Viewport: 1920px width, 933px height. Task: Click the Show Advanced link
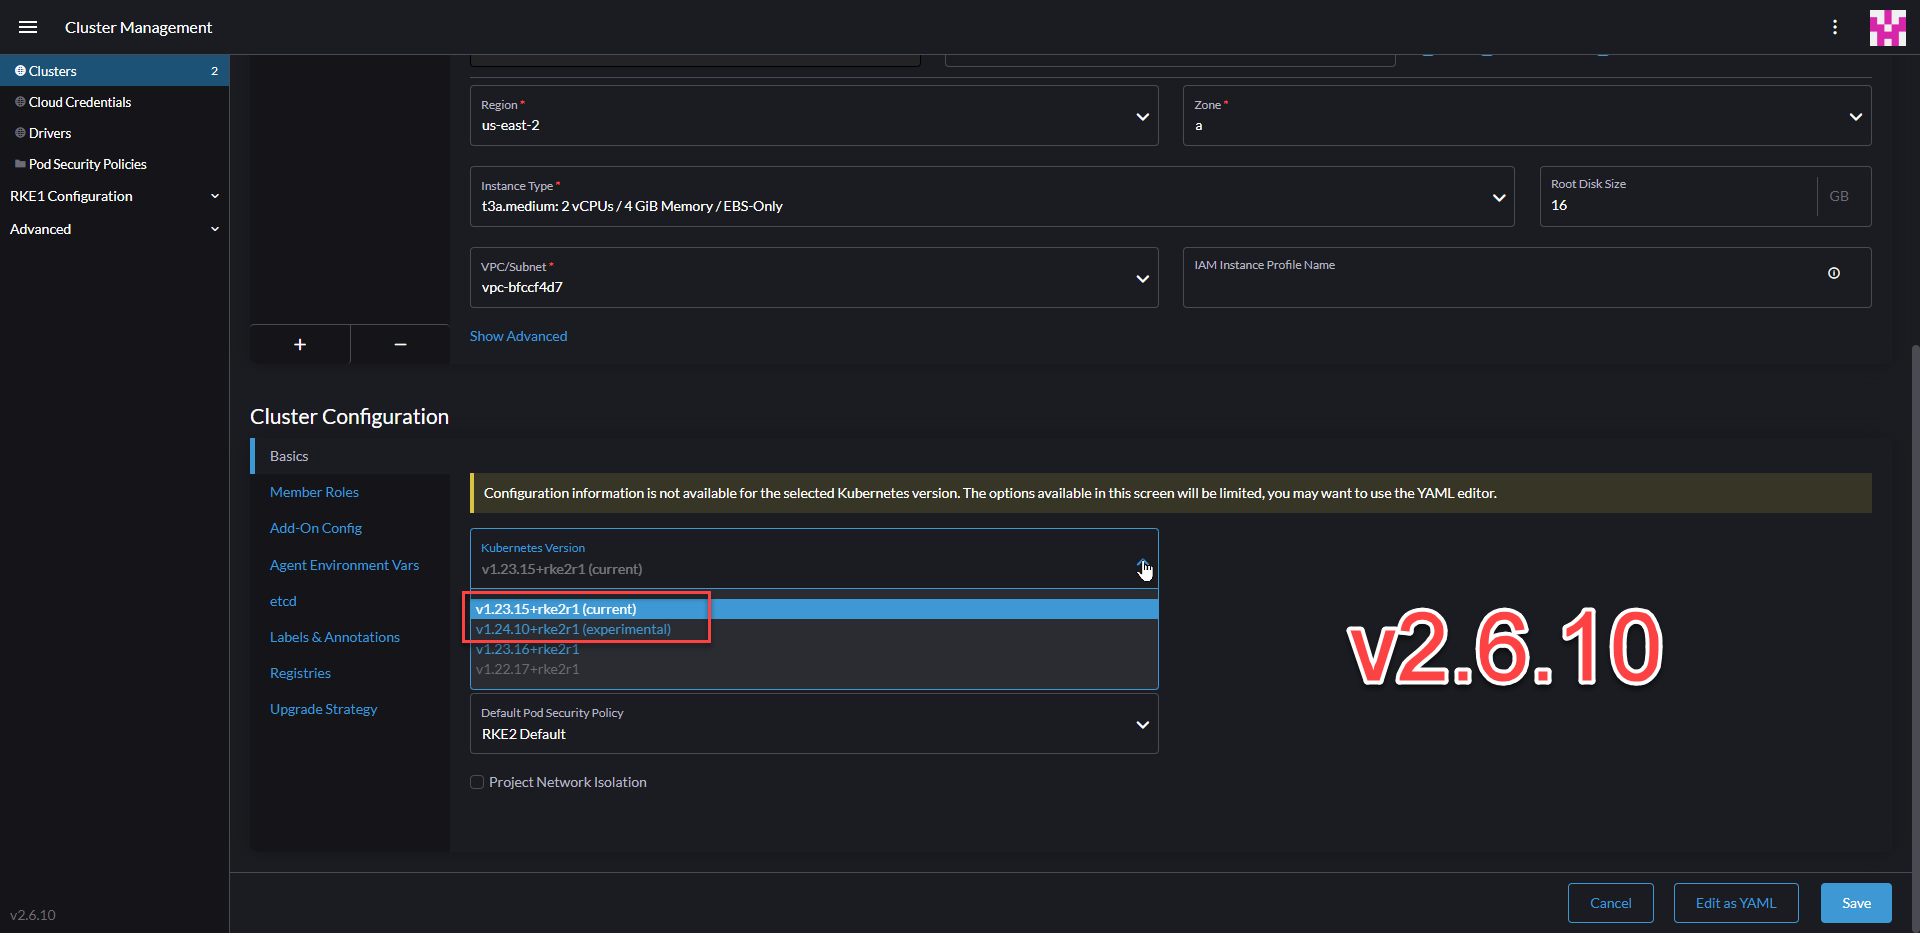click(x=518, y=336)
